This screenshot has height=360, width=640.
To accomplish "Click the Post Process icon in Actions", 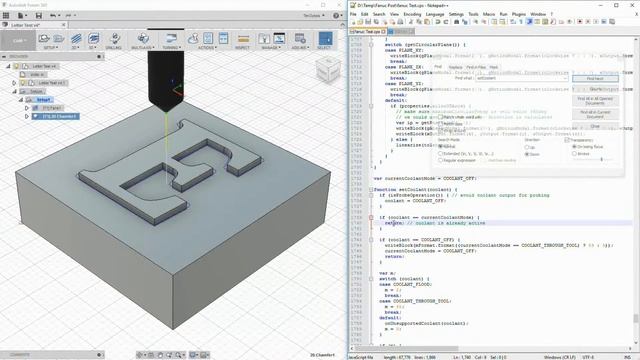I will pyautogui.click(x=208, y=38).
